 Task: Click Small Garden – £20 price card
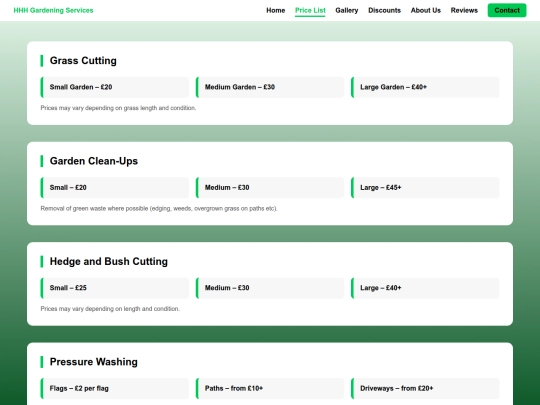pos(115,87)
